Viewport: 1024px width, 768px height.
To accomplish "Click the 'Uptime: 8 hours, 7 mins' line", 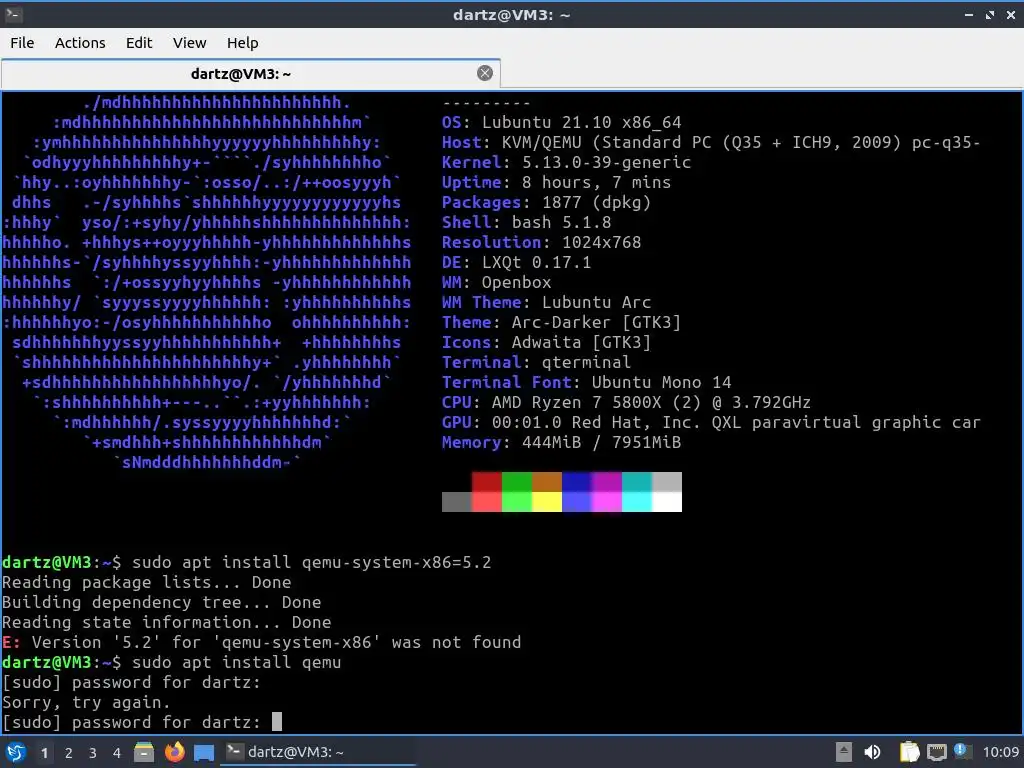I will click(556, 182).
